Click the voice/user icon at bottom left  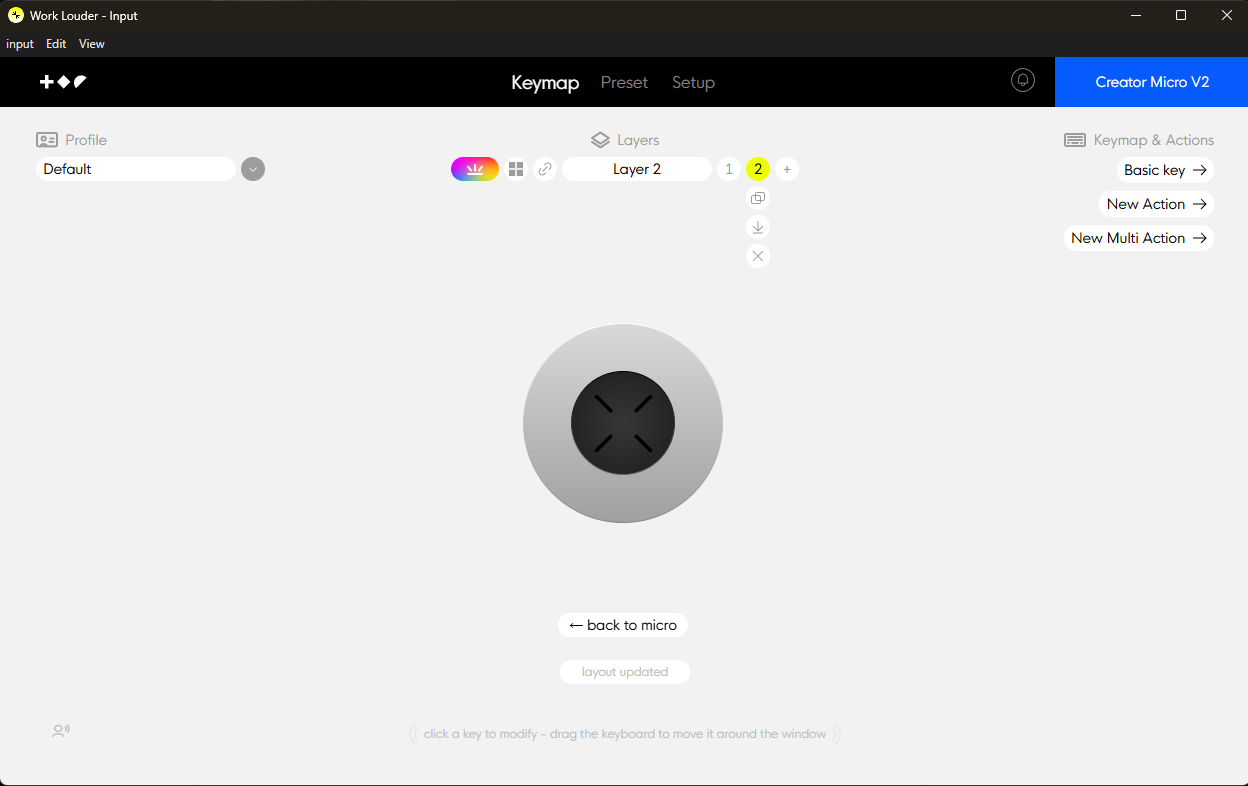click(61, 731)
